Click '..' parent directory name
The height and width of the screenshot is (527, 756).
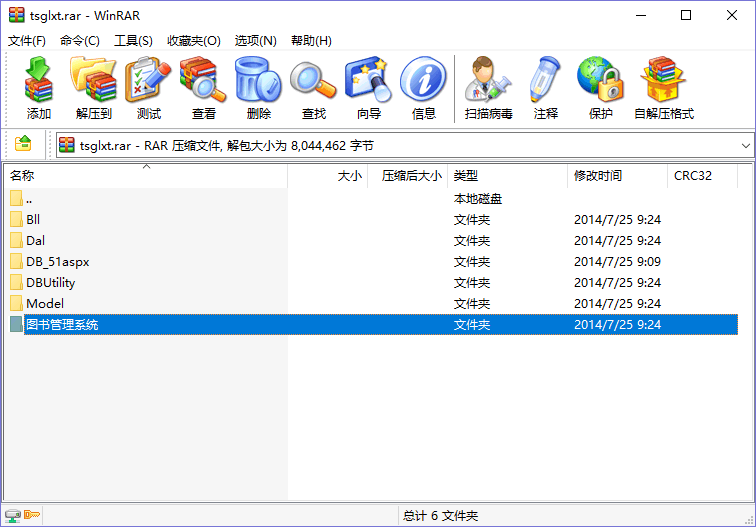(x=29, y=200)
